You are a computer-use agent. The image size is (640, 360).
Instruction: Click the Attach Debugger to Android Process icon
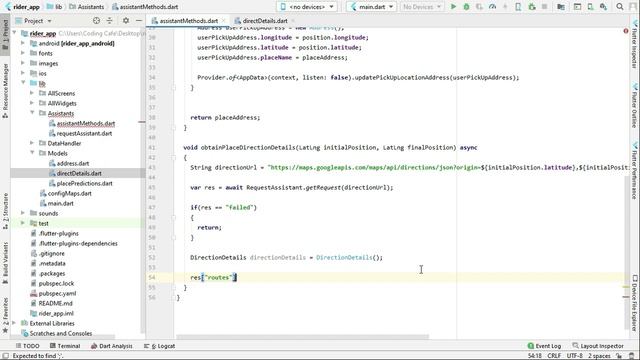point(531,7)
